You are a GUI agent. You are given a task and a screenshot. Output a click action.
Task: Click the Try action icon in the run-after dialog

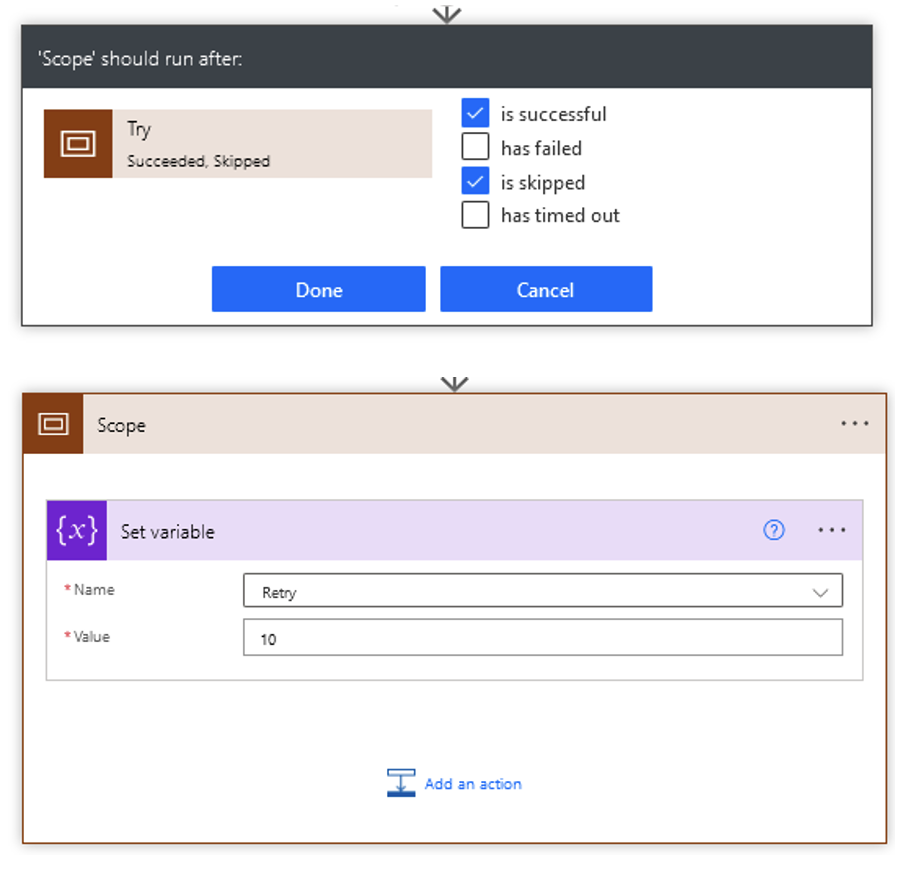(78, 143)
